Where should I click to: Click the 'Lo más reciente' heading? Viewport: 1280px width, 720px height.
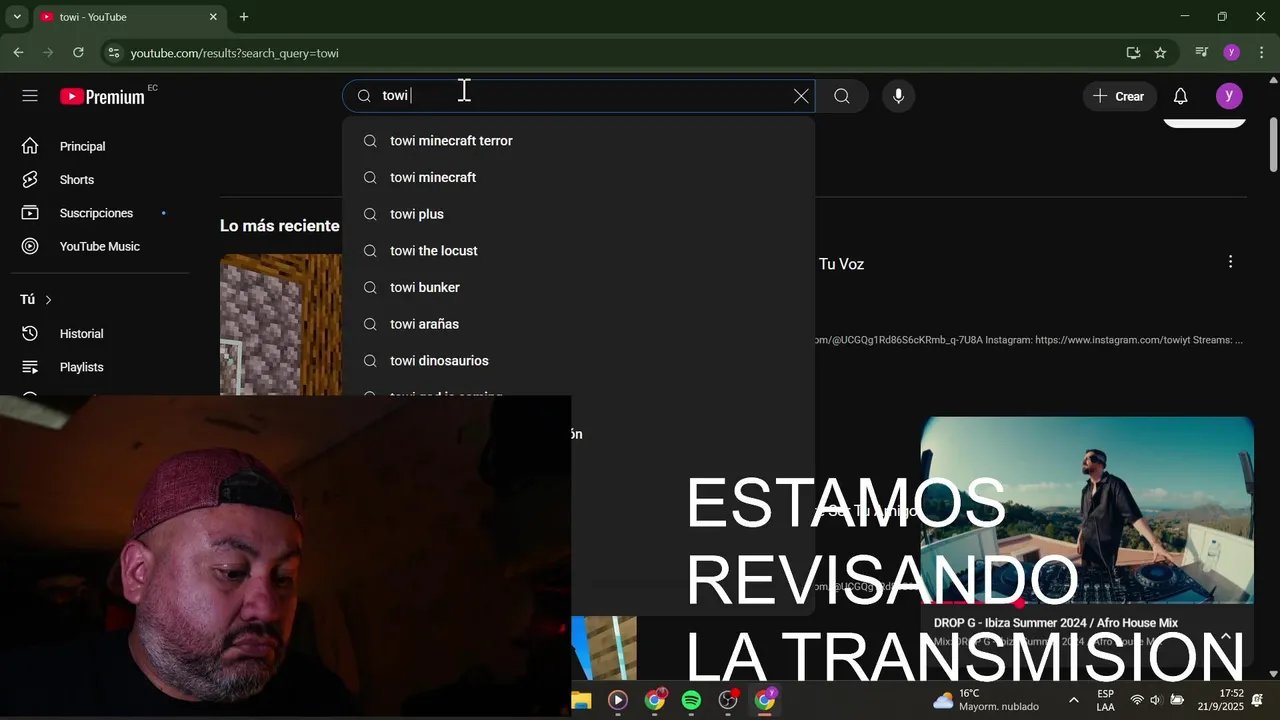(x=280, y=226)
